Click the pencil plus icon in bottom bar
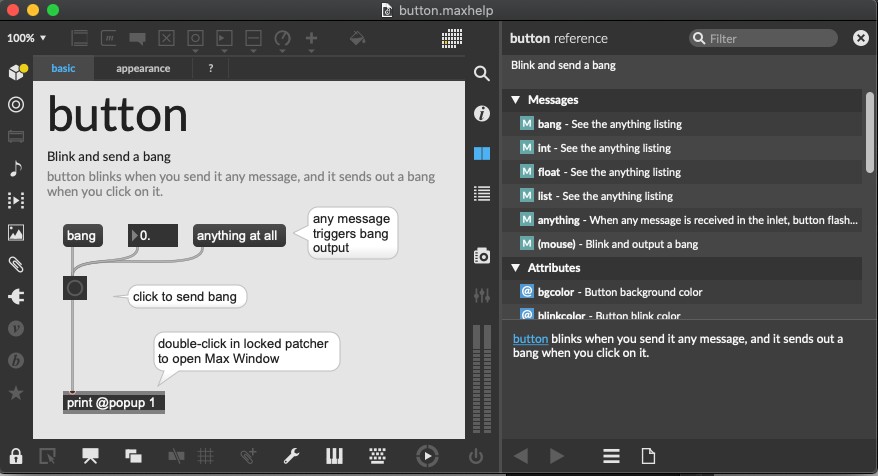This screenshot has height=476, width=878. 248,456
